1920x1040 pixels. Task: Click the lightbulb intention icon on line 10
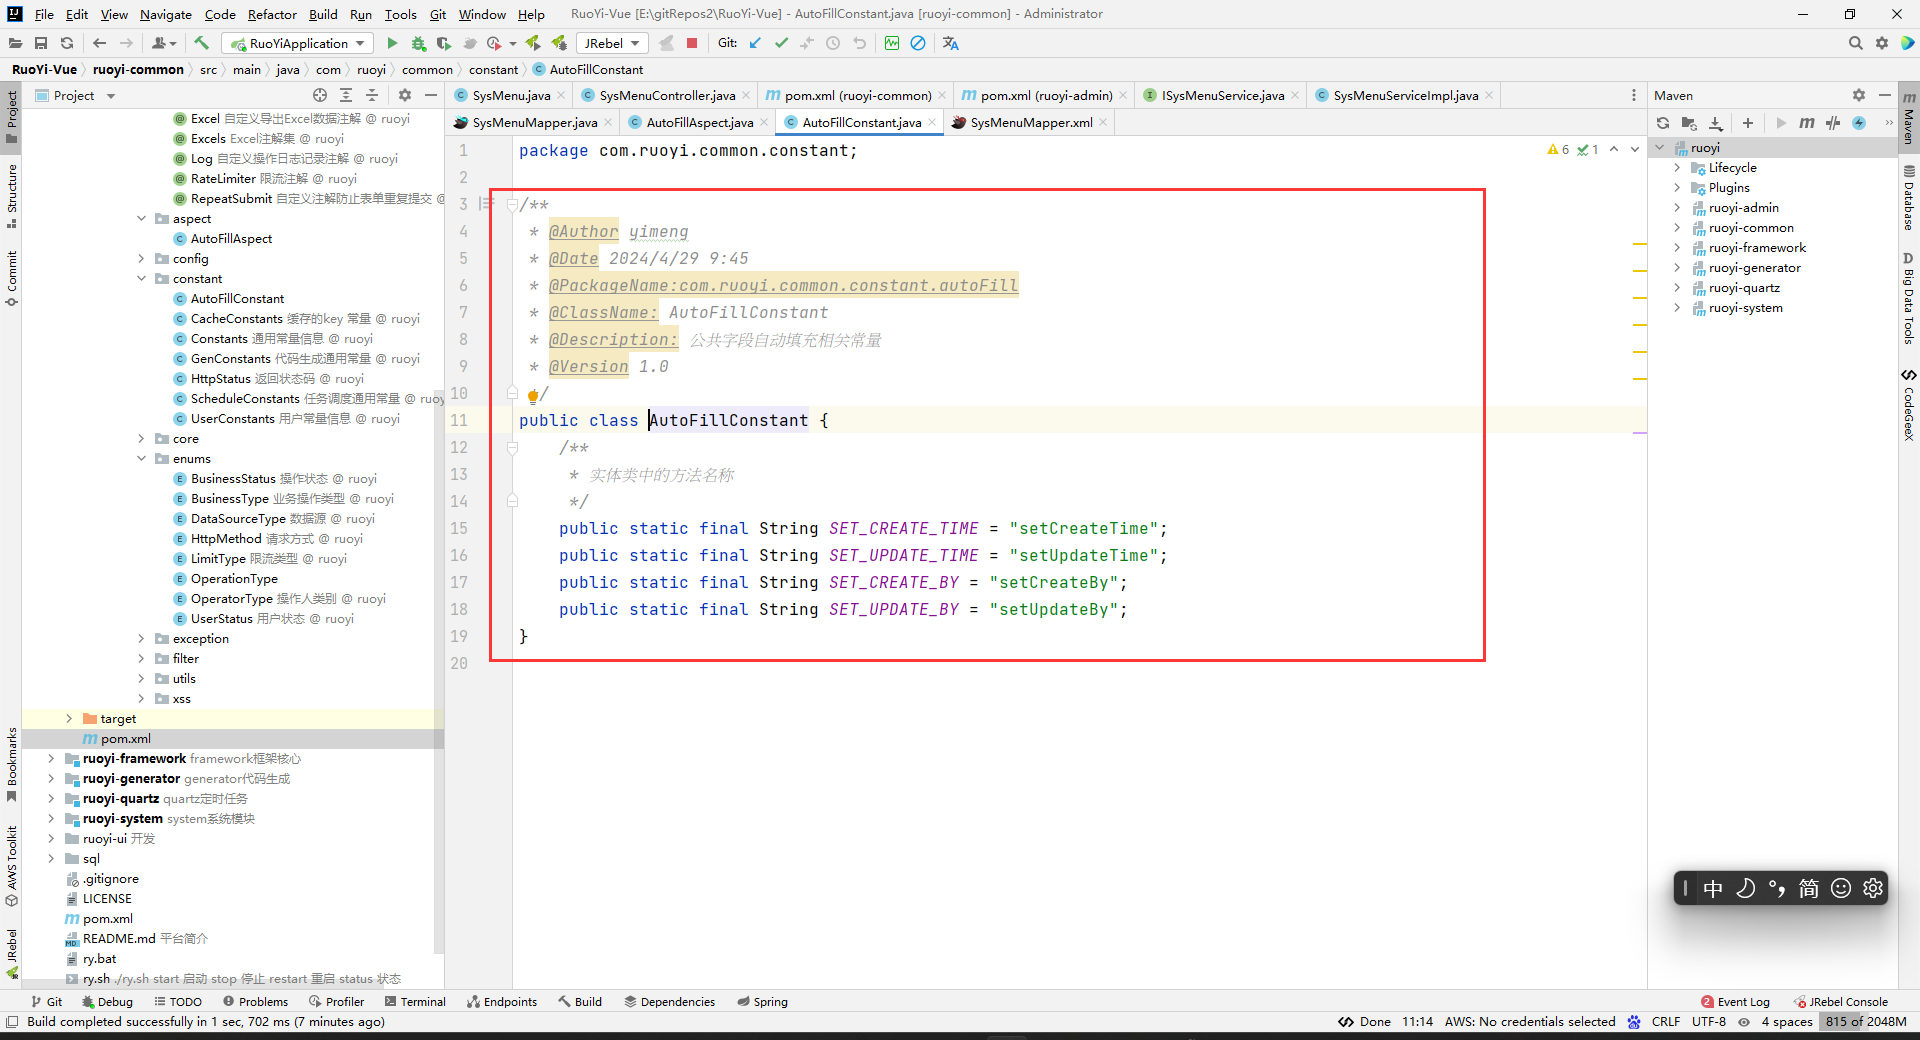click(533, 396)
